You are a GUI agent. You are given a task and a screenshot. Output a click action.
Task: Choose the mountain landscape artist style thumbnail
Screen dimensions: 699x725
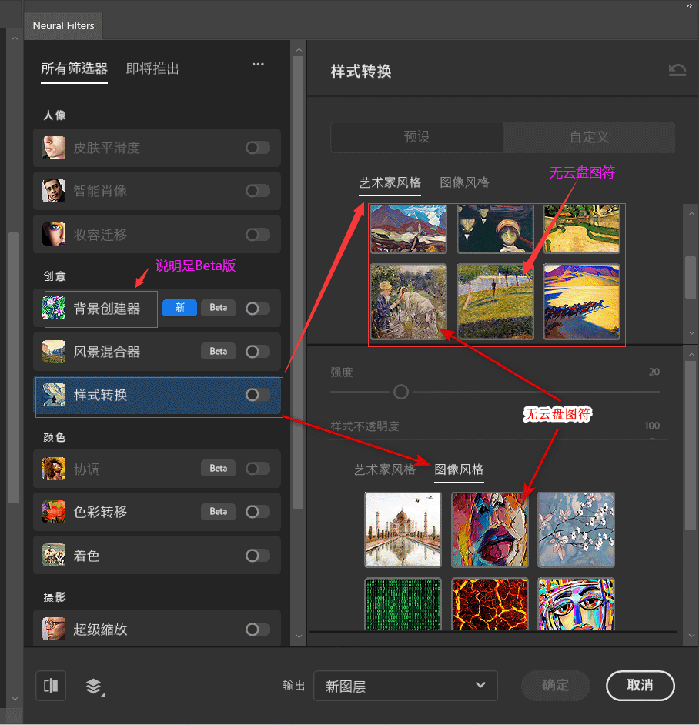pos(408,229)
